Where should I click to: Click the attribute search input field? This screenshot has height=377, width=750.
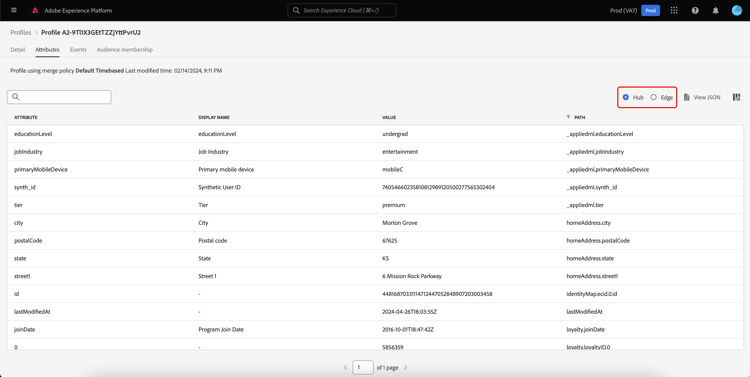(59, 97)
